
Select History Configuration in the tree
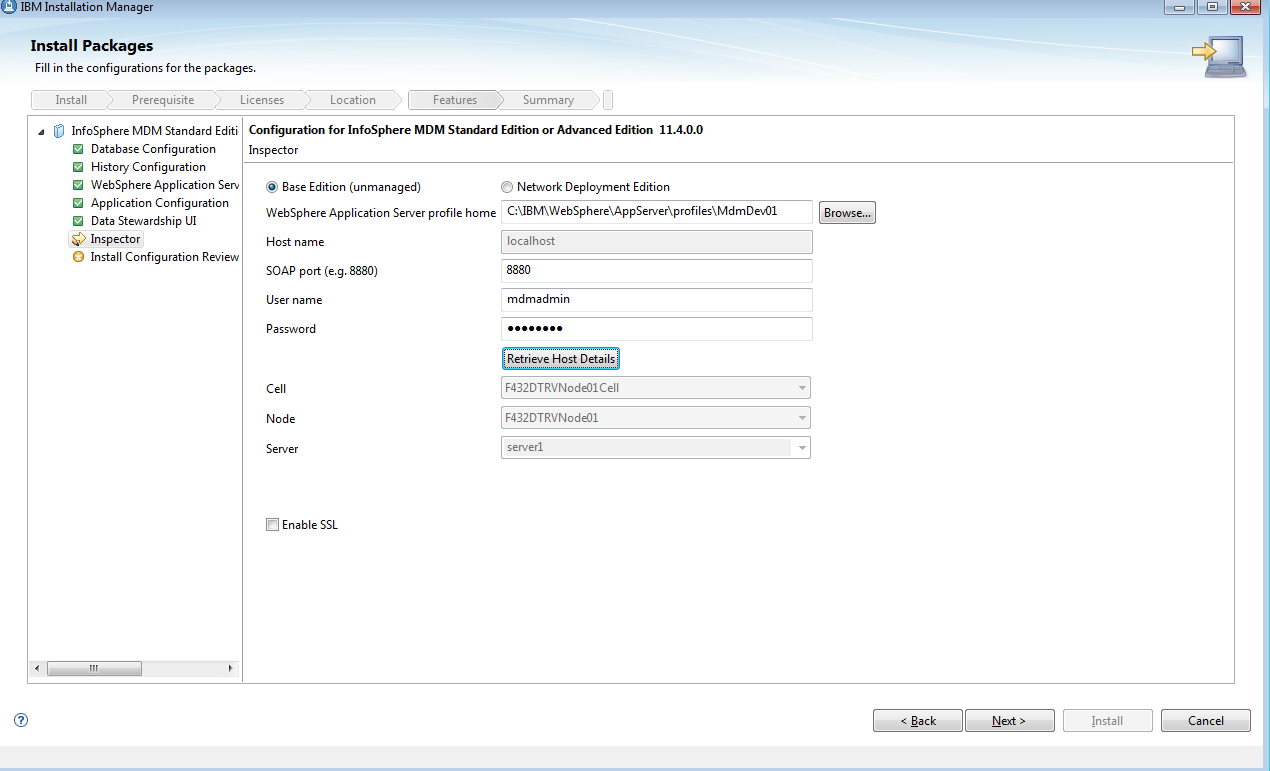[148, 167]
